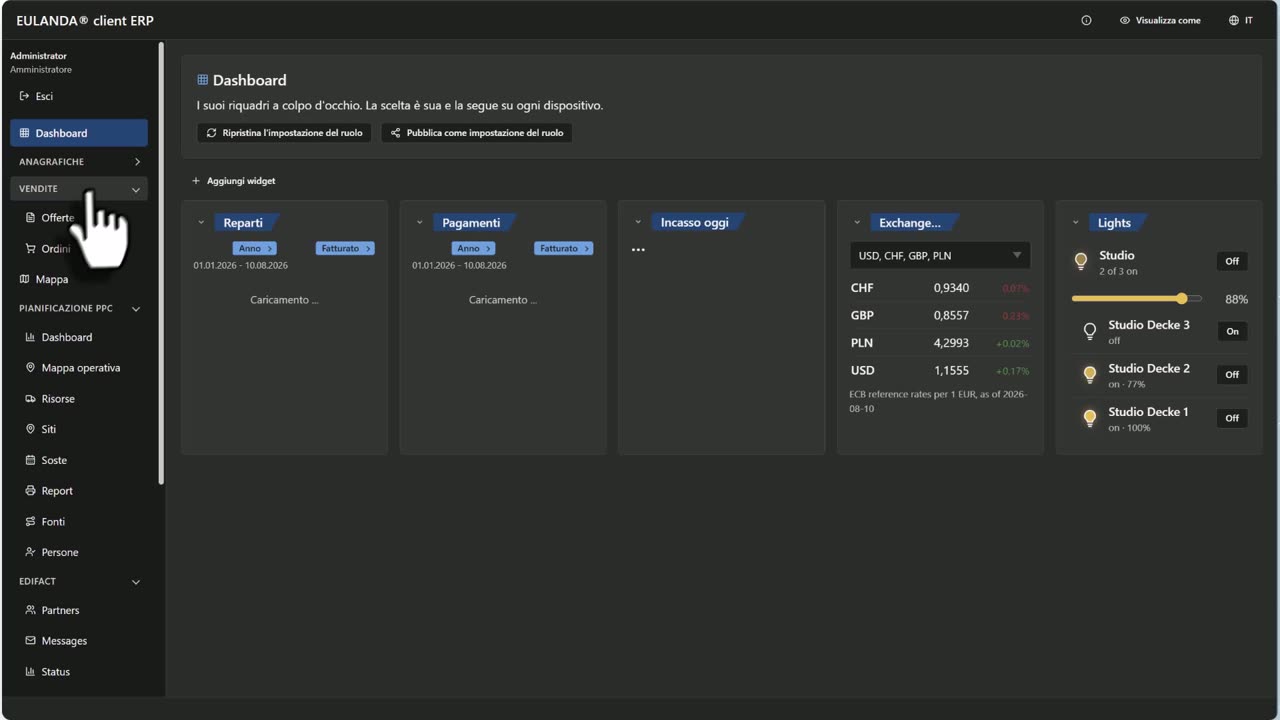This screenshot has height=720, width=1280.
Task: Select Dashboard in the sidebar
Action: pyautogui.click(x=79, y=133)
